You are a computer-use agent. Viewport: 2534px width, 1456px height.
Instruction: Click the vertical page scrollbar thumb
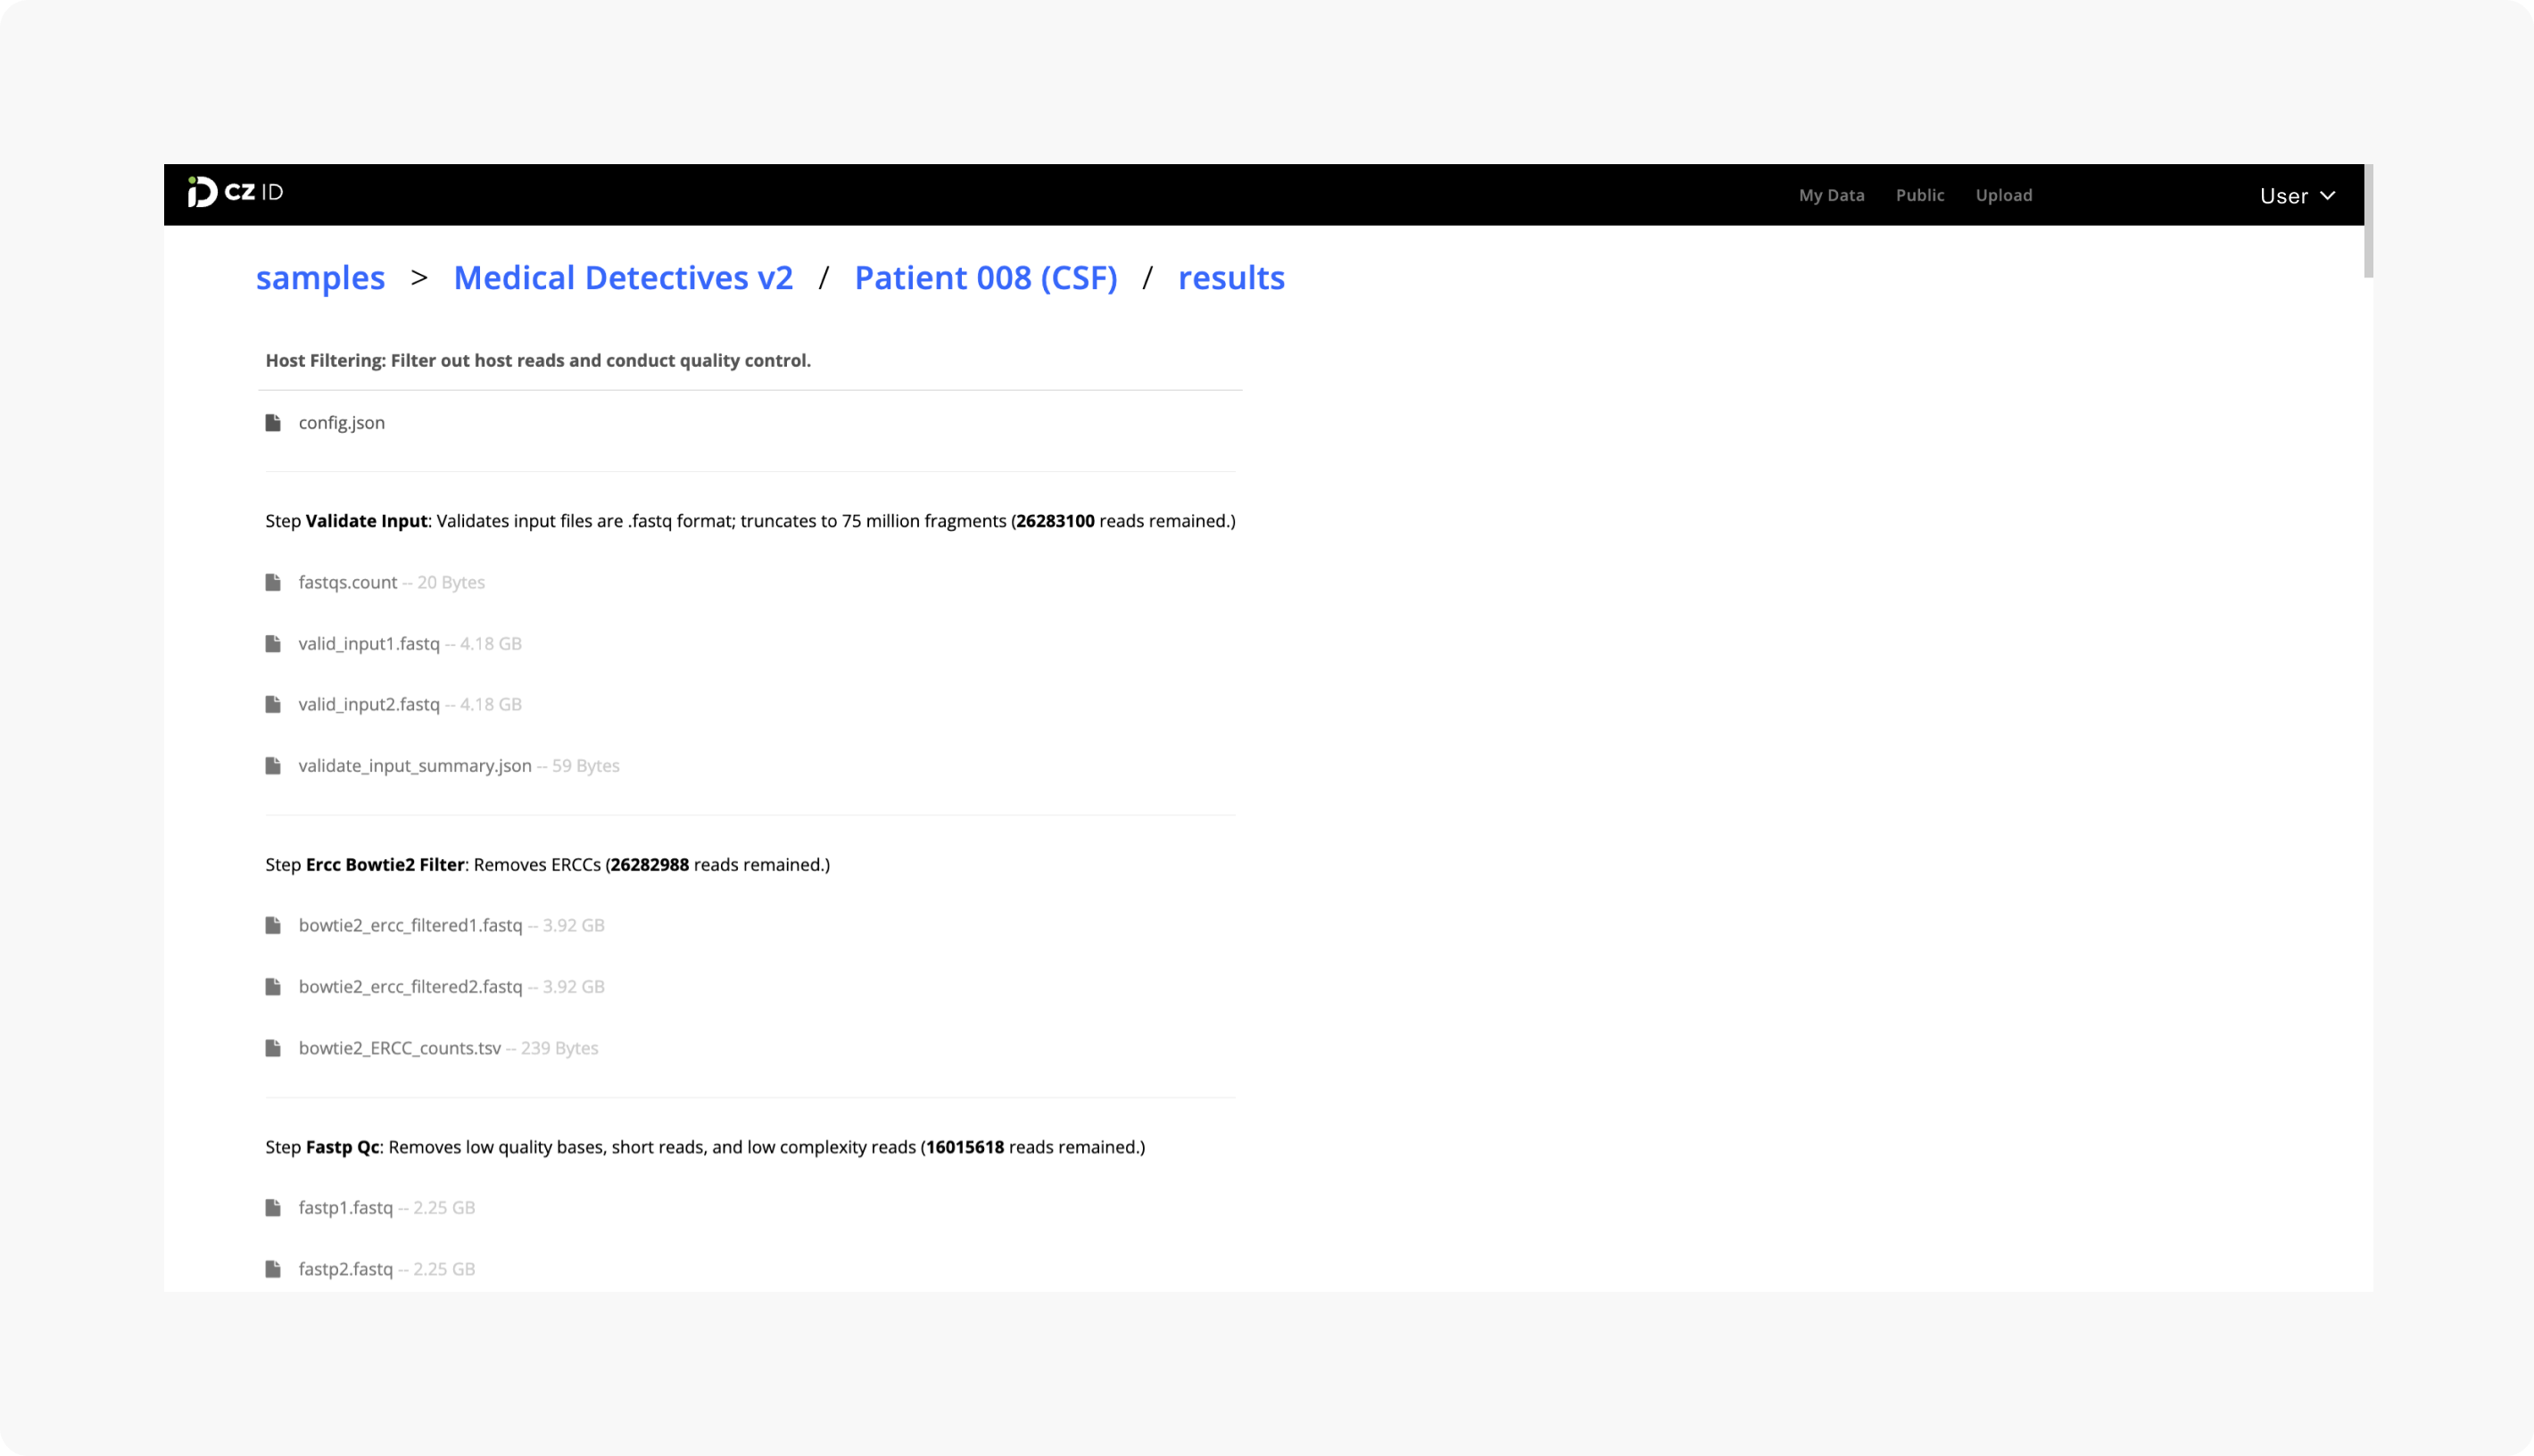coord(2368,221)
